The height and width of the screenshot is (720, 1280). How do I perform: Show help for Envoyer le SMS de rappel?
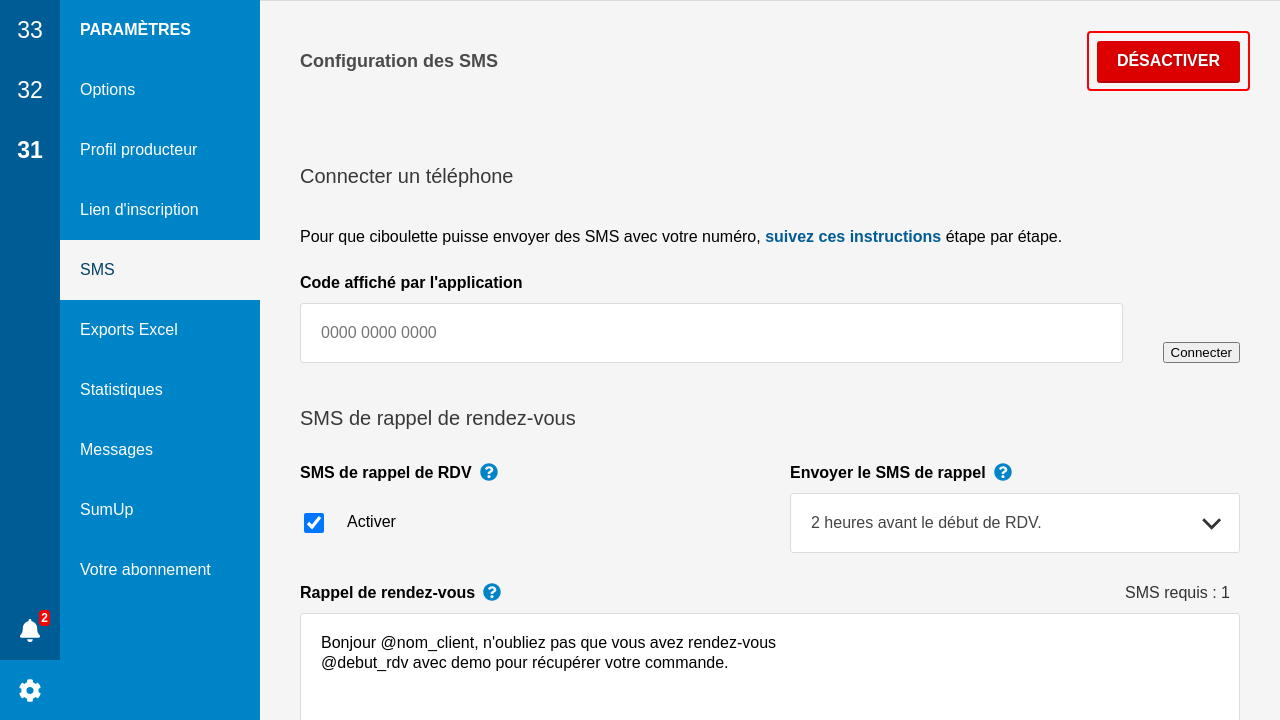1003,472
